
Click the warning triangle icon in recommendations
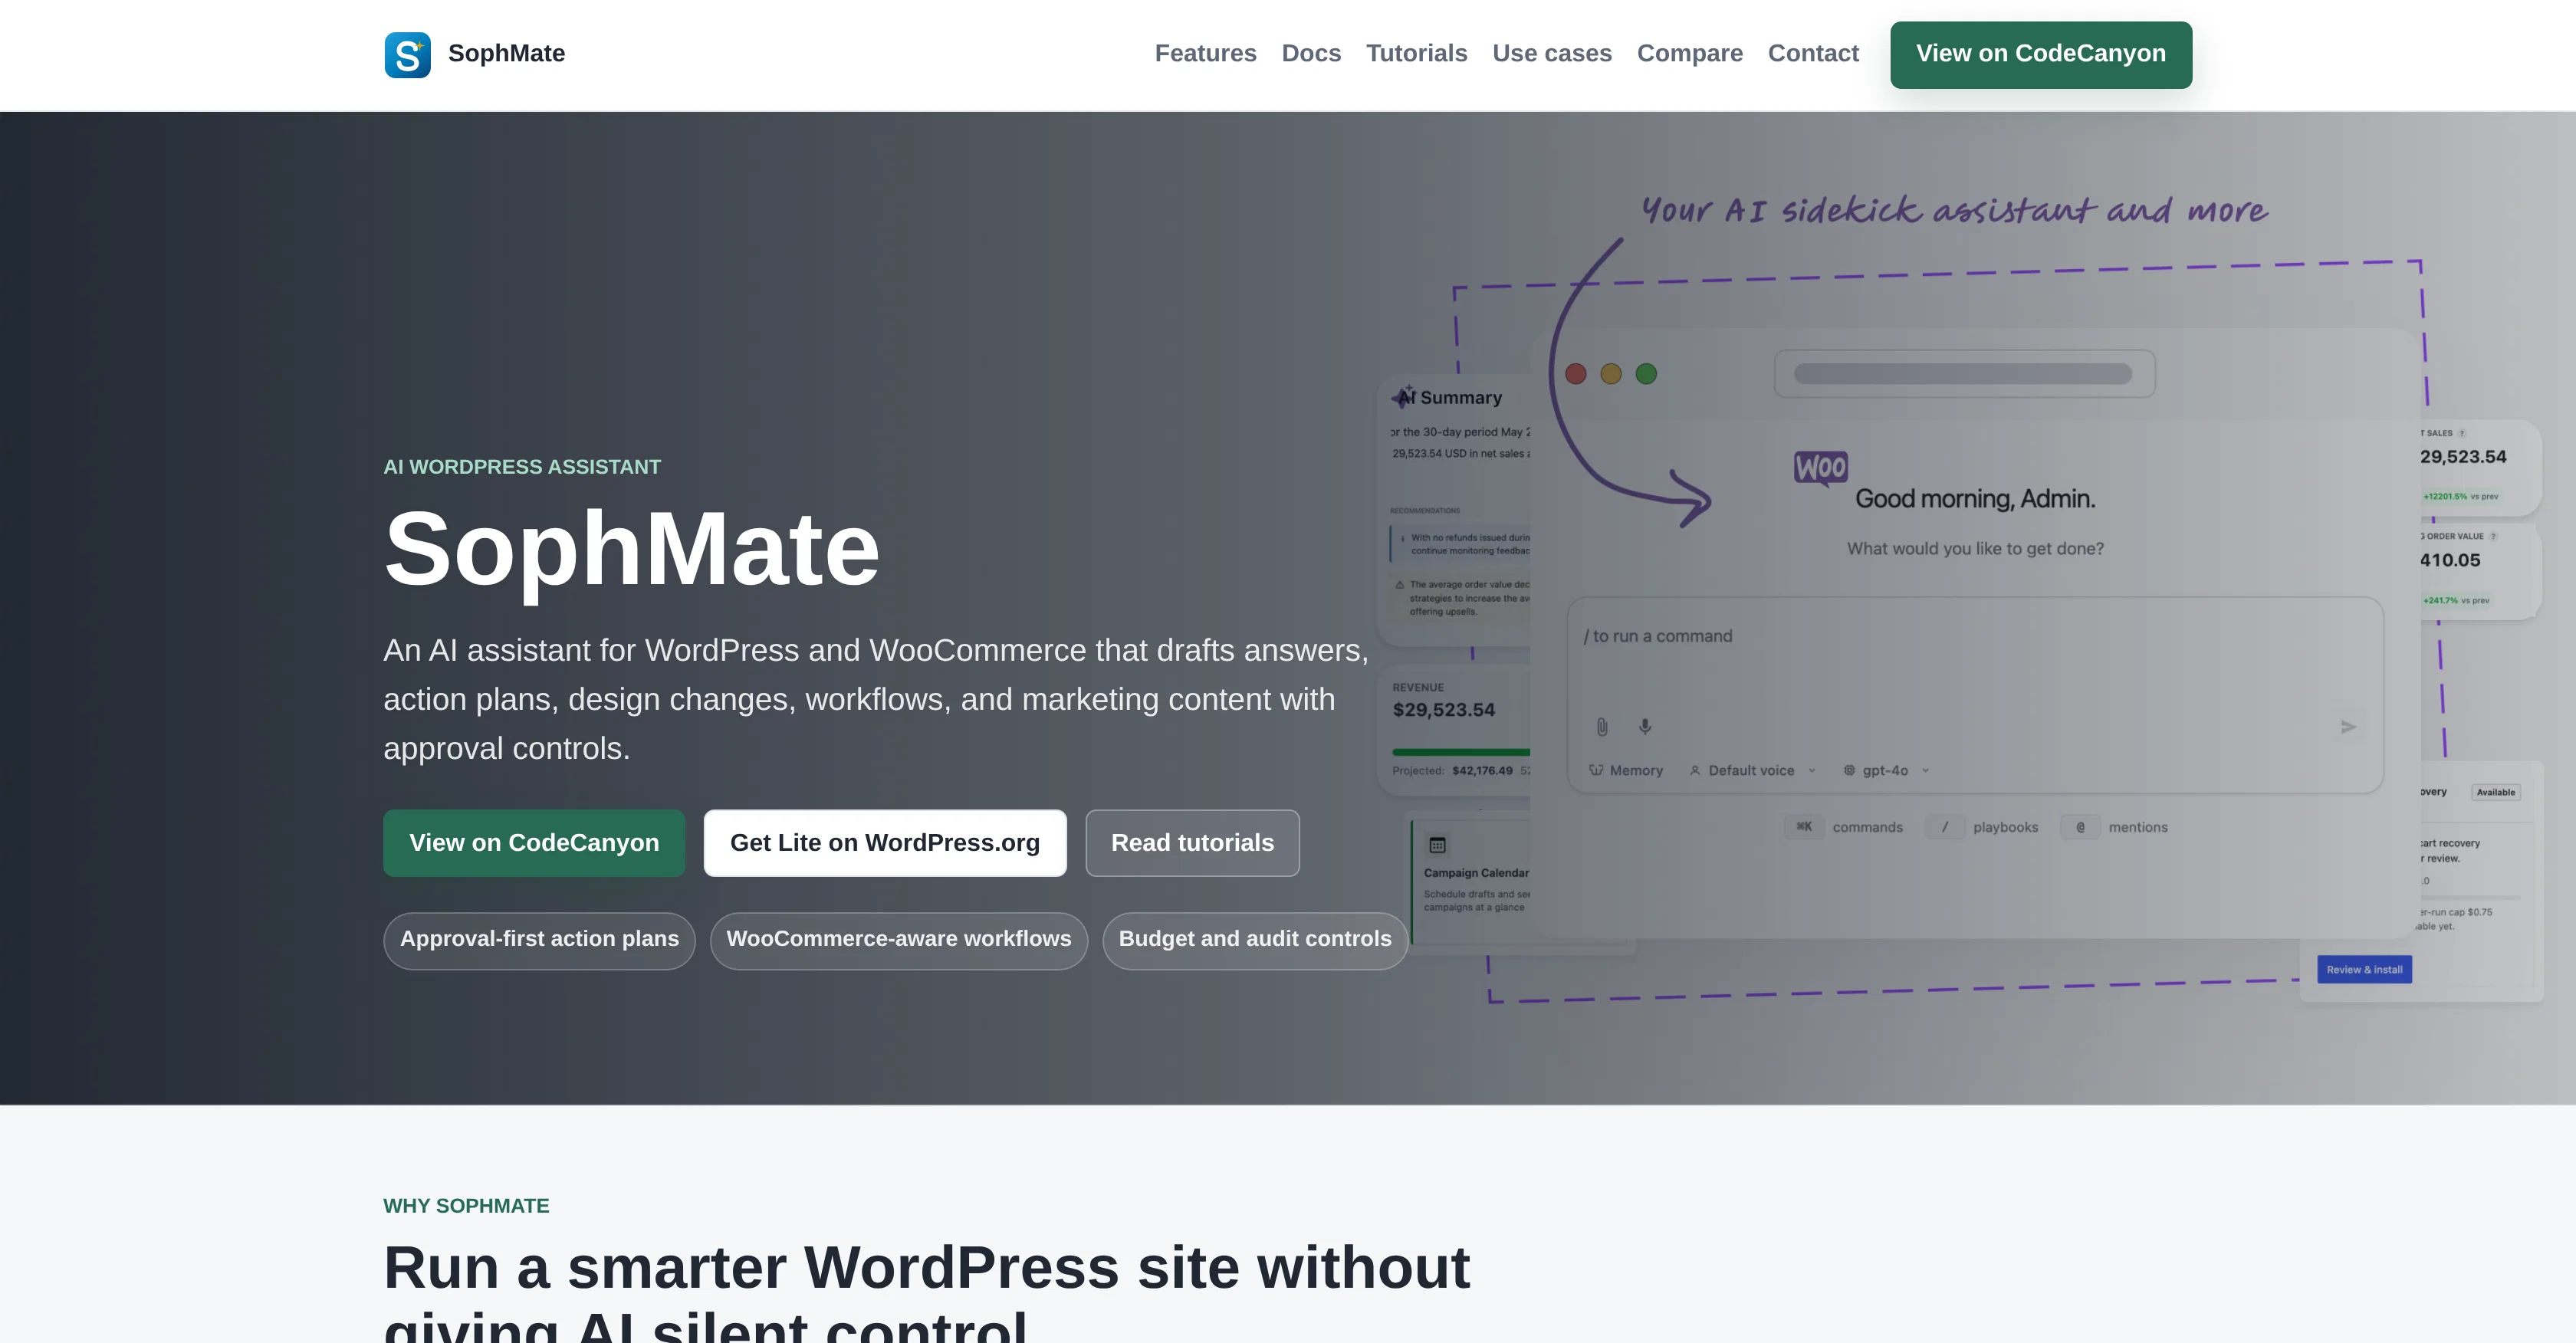click(1399, 584)
